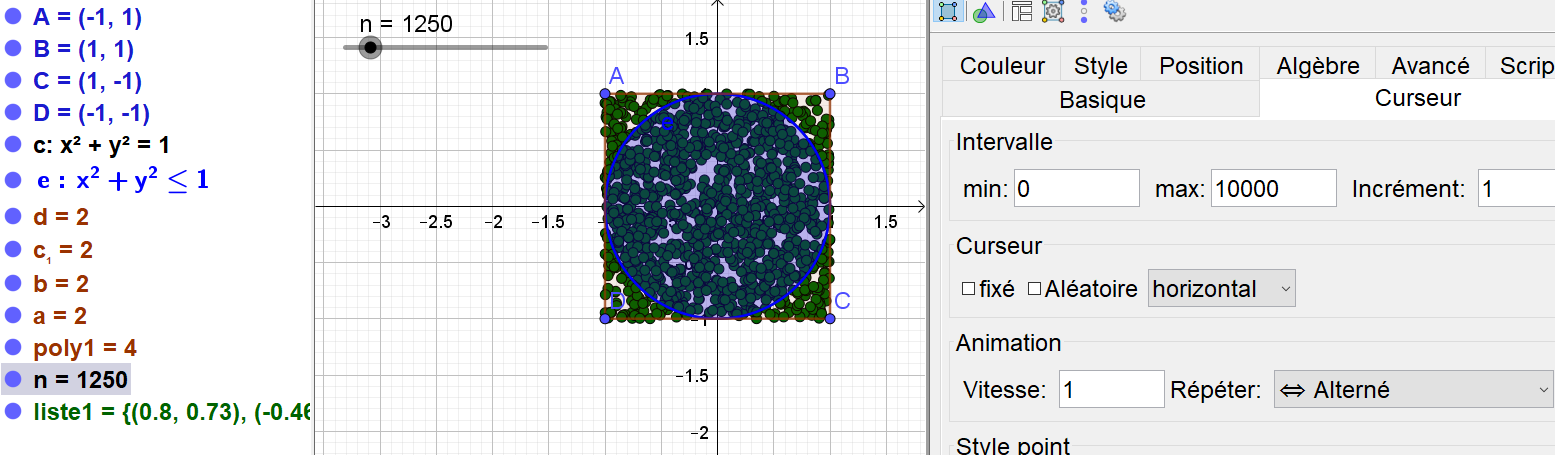Toggle visibility bullet of a = 2
1555x455 pixels.
pyautogui.click(x=13, y=316)
